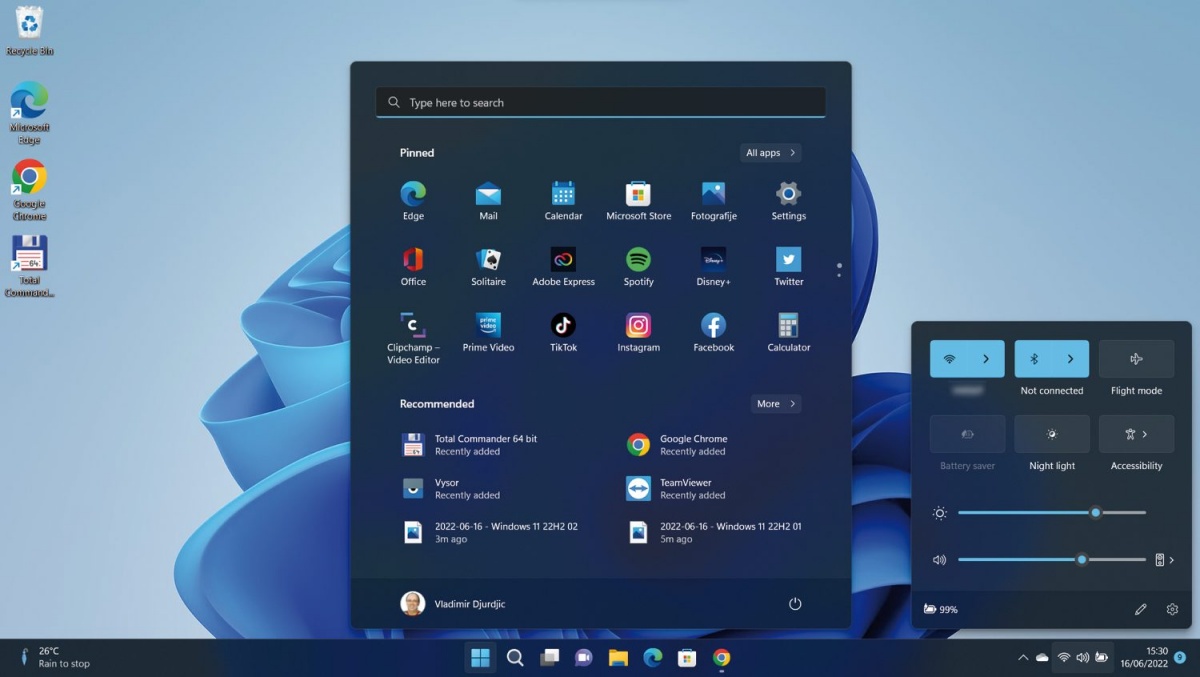1200x677 pixels.
Task: Launch the TikTok app
Action: coord(563,333)
